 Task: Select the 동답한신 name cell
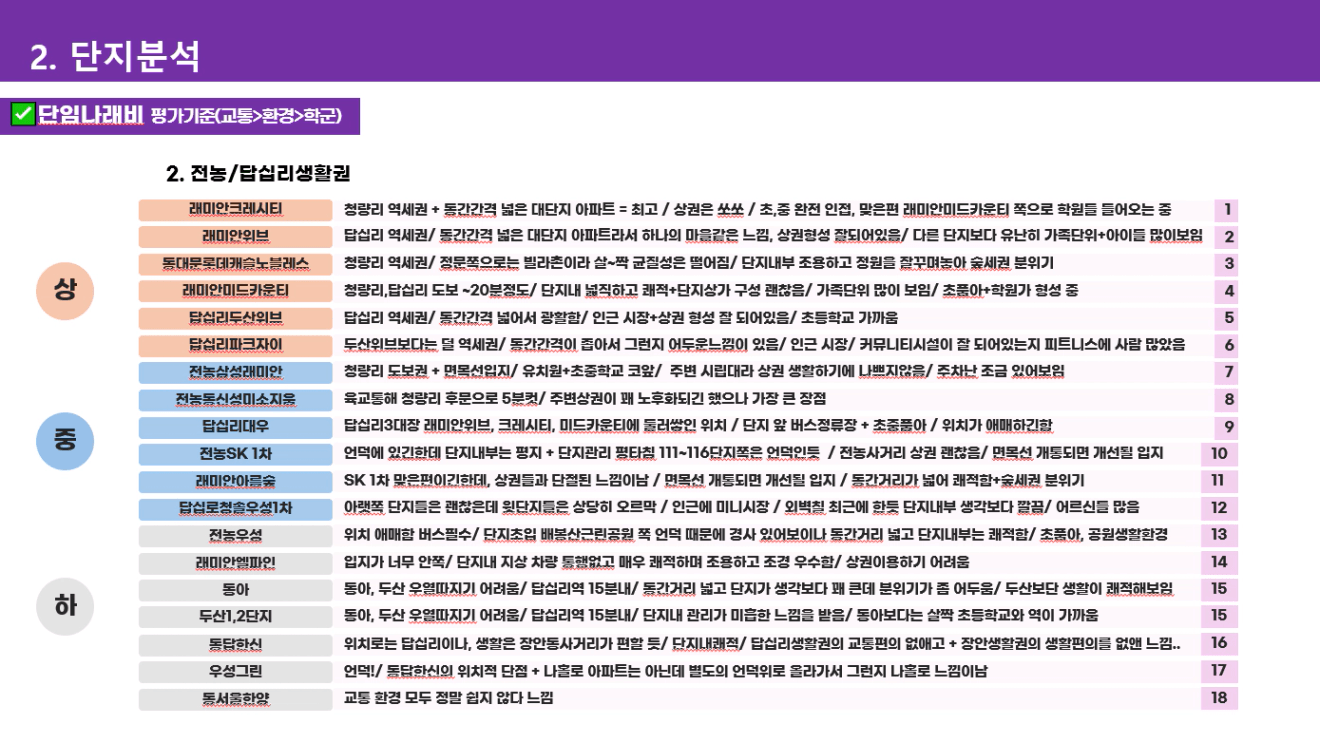pyautogui.click(x=235, y=644)
